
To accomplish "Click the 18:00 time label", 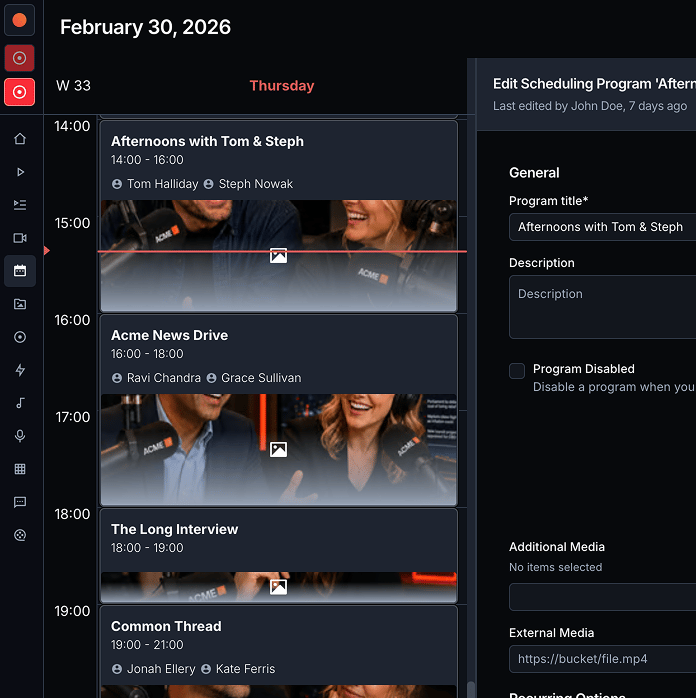I will point(72,515).
